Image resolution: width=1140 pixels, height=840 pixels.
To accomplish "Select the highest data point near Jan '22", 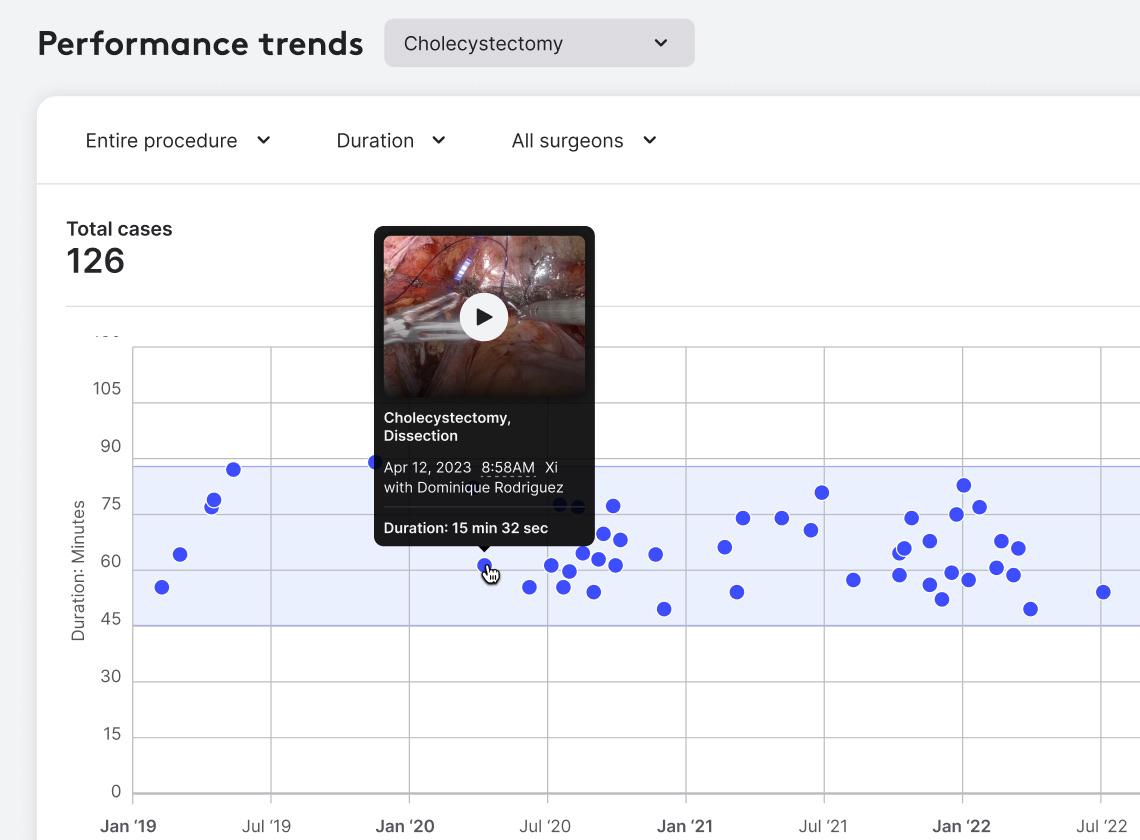I will [x=961, y=484].
